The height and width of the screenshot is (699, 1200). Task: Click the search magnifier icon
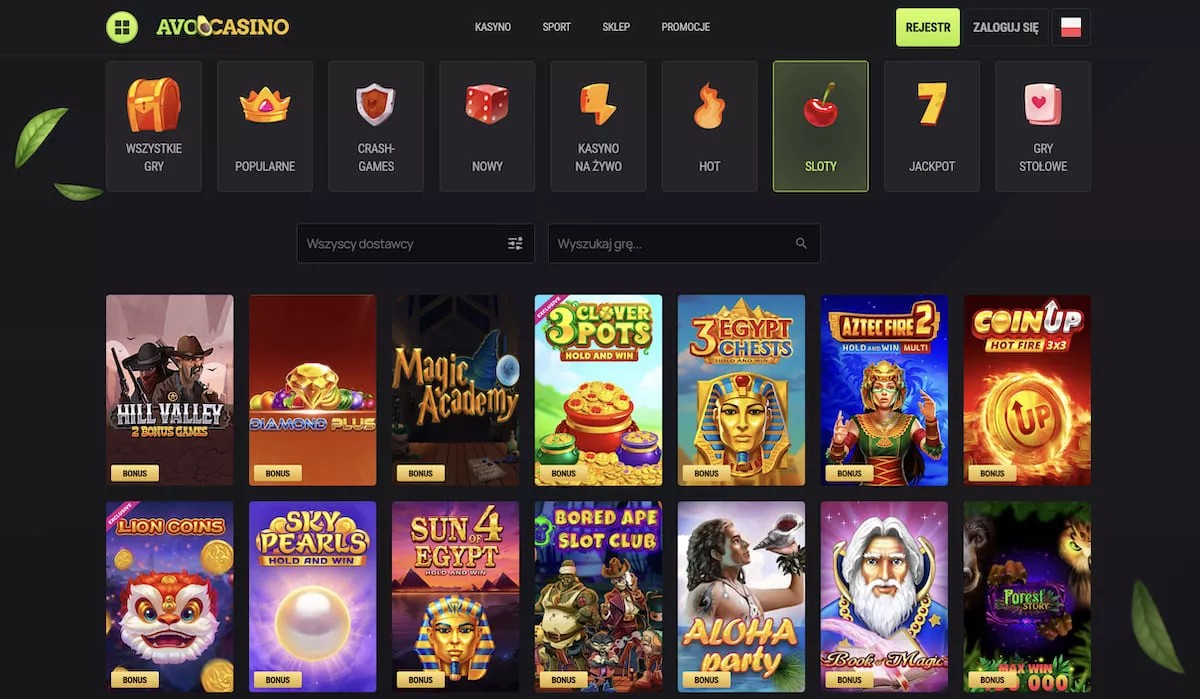[x=801, y=243]
